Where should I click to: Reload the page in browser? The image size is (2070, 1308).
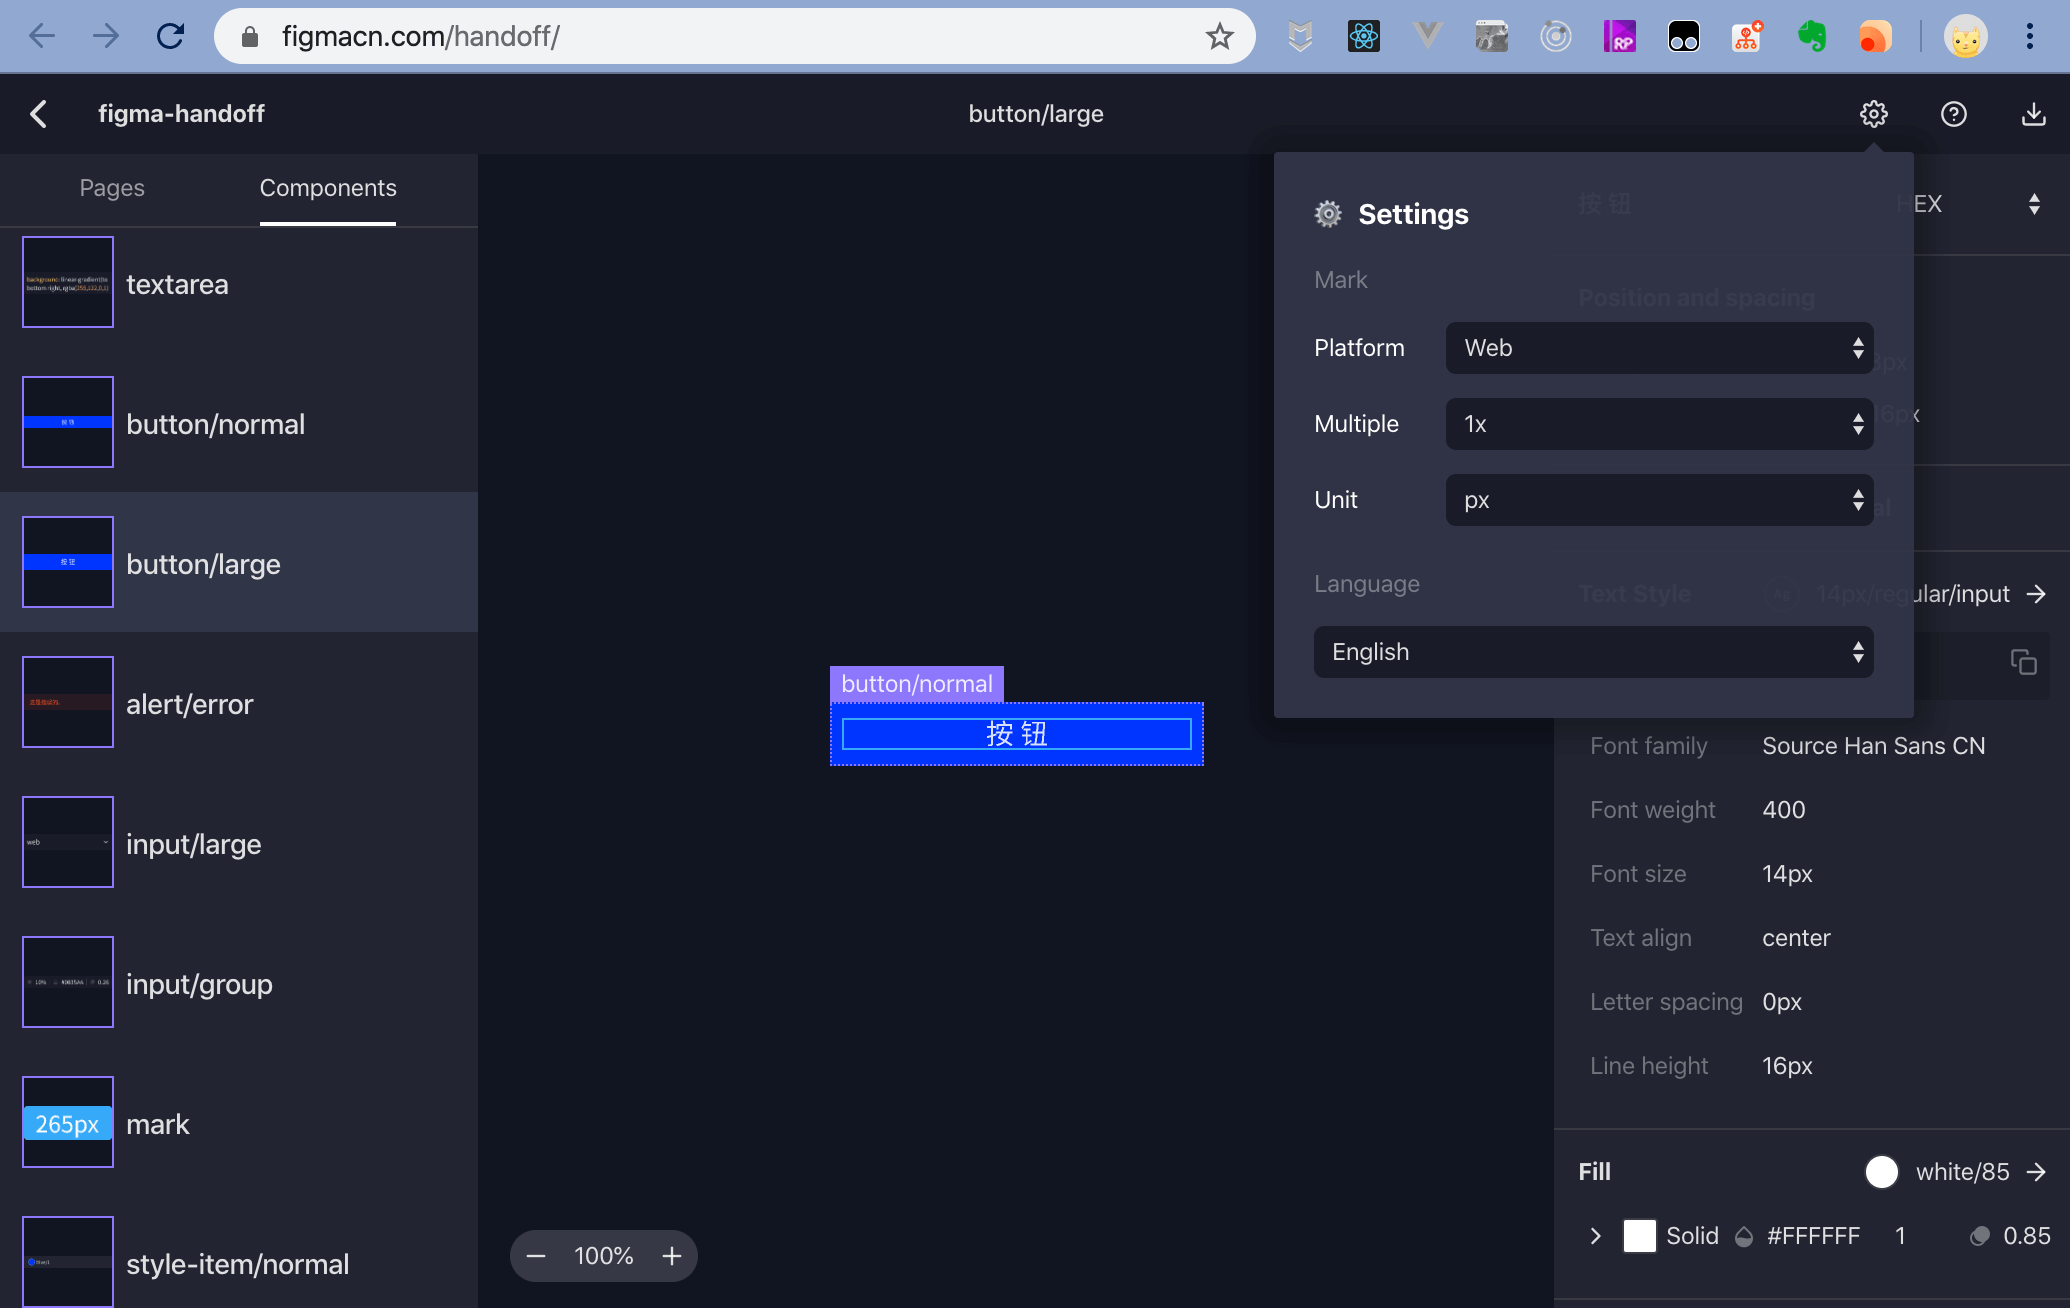tap(171, 37)
